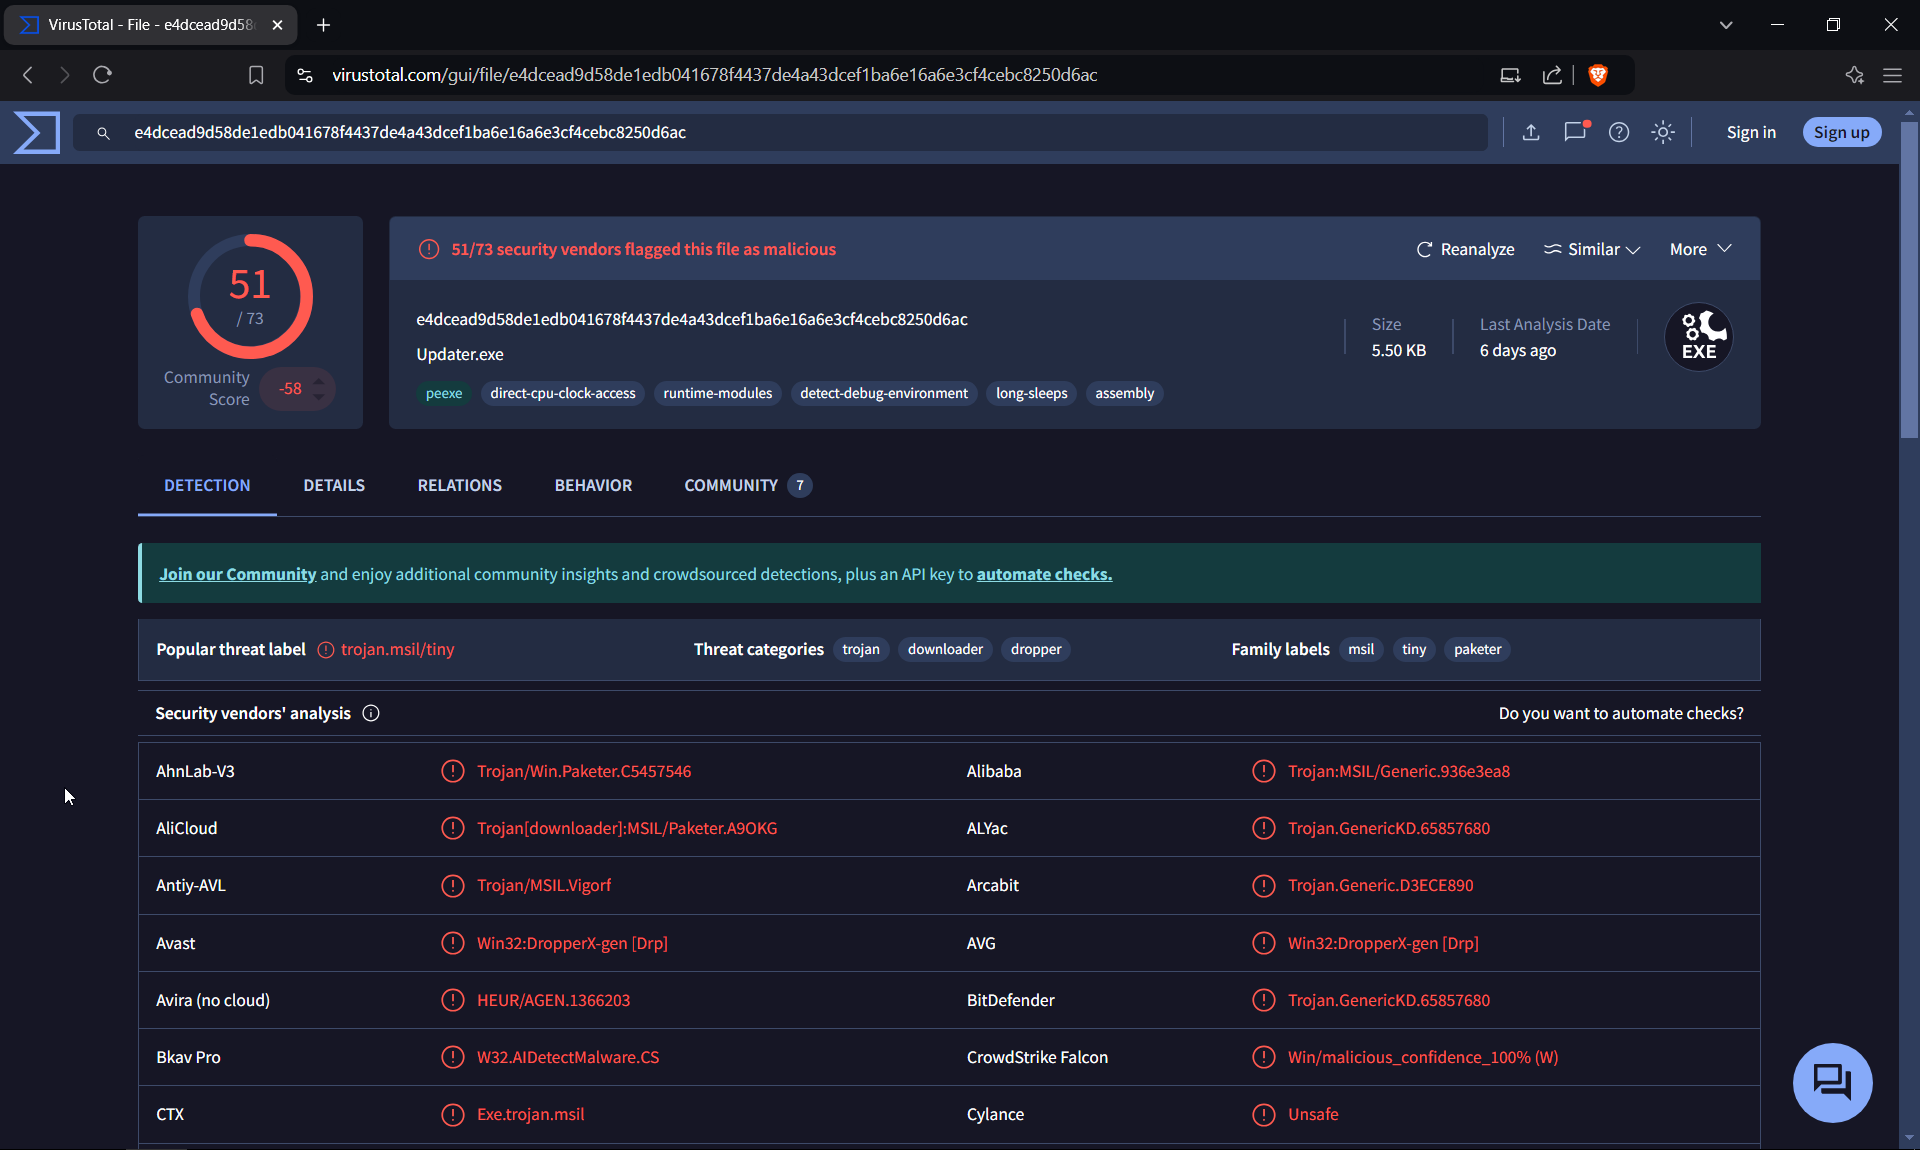This screenshot has height=1150, width=1920.
Task: Switch to the DETECTION tab
Action: [207, 485]
